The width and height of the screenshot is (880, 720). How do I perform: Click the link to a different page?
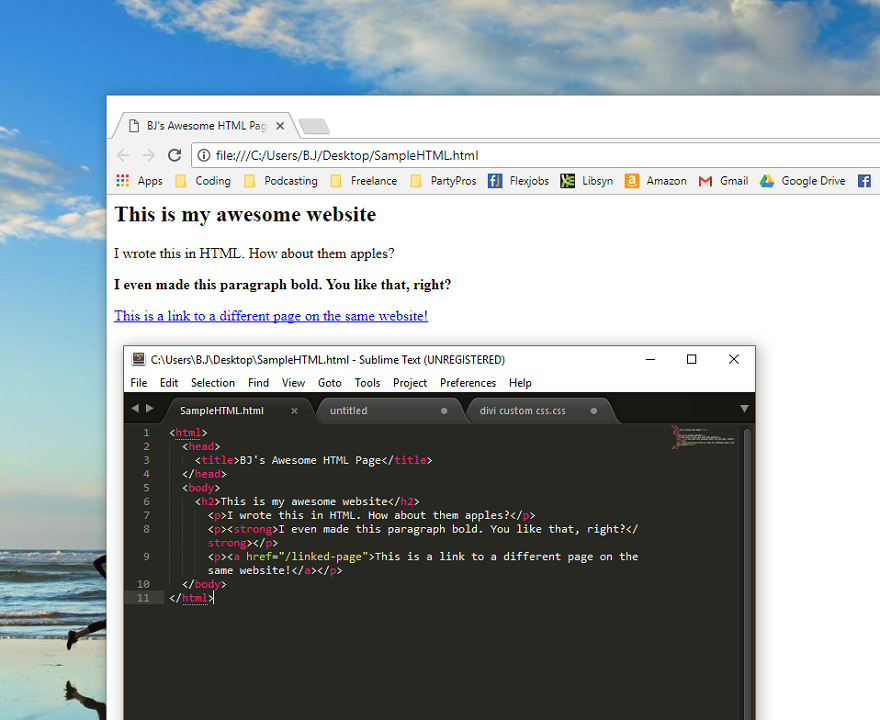pos(270,316)
